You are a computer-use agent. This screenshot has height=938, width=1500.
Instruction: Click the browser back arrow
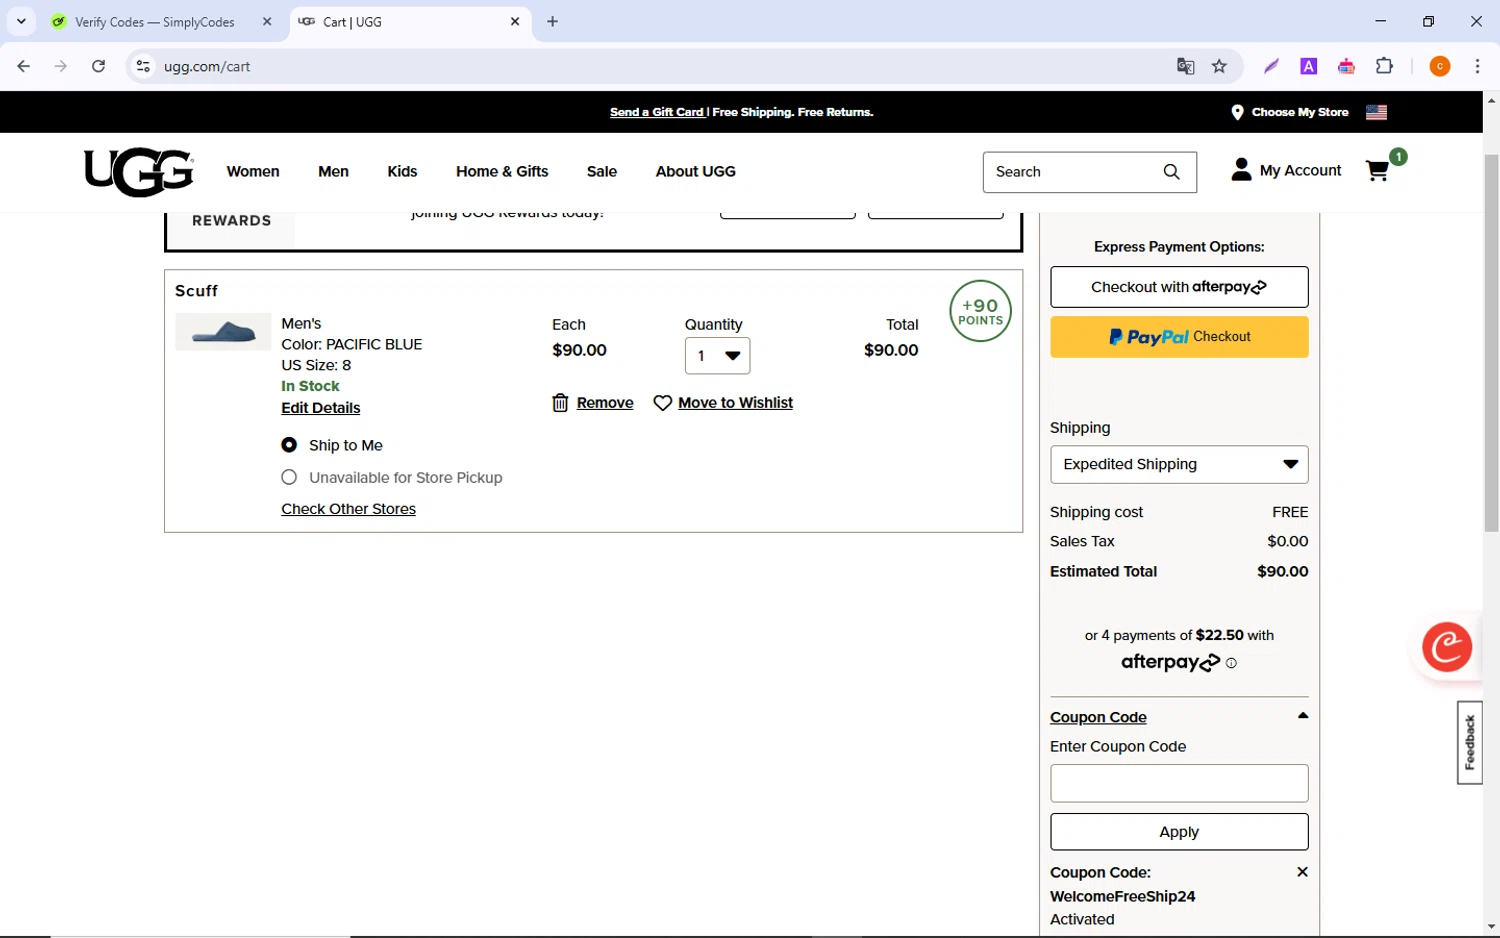(24, 66)
